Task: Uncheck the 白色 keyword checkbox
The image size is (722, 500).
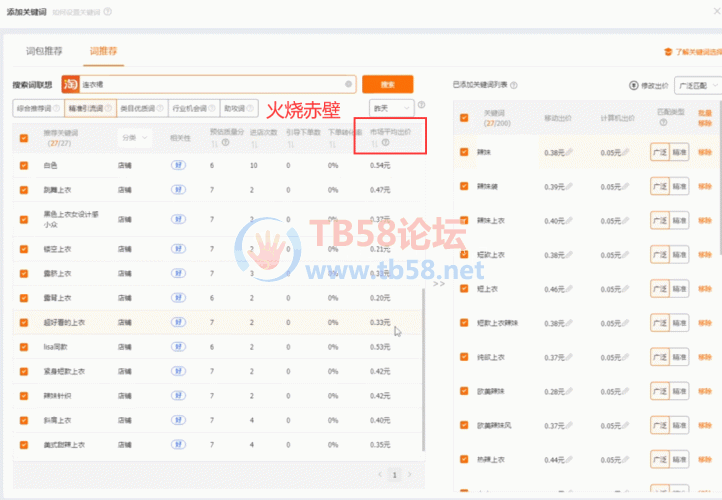Action: pos(24,165)
